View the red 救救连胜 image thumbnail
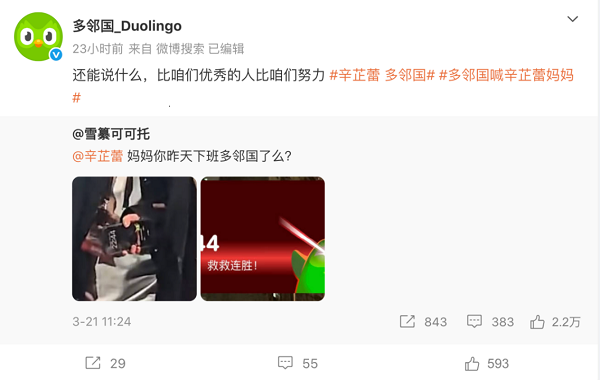 click(263, 239)
